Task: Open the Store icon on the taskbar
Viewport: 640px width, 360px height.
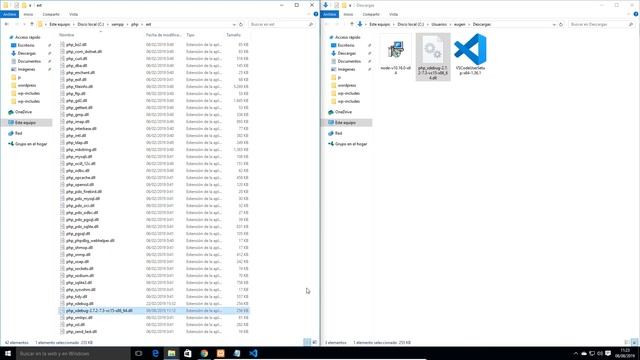Action: coord(188,353)
